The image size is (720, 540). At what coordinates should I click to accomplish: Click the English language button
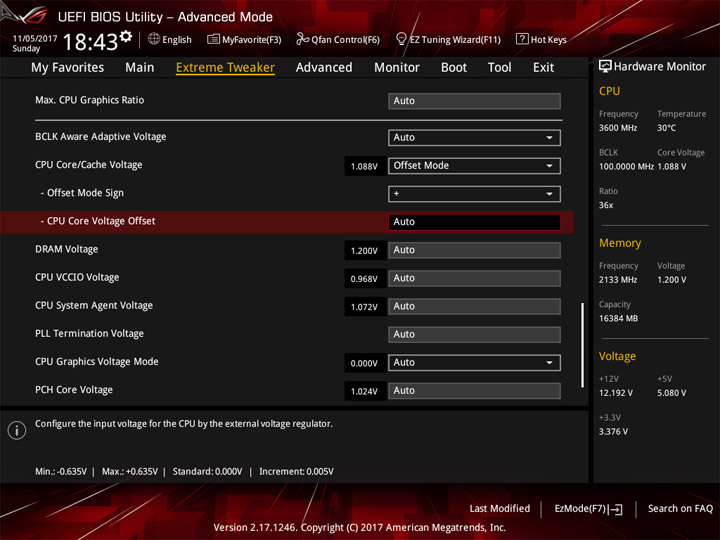click(x=170, y=39)
